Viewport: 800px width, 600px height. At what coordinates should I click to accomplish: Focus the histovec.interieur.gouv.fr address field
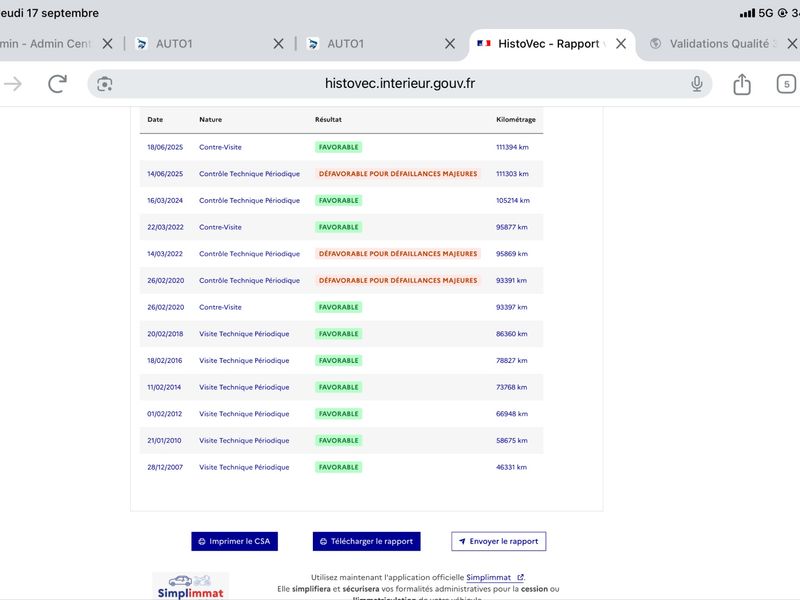pyautogui.click(x=399, y=84)
